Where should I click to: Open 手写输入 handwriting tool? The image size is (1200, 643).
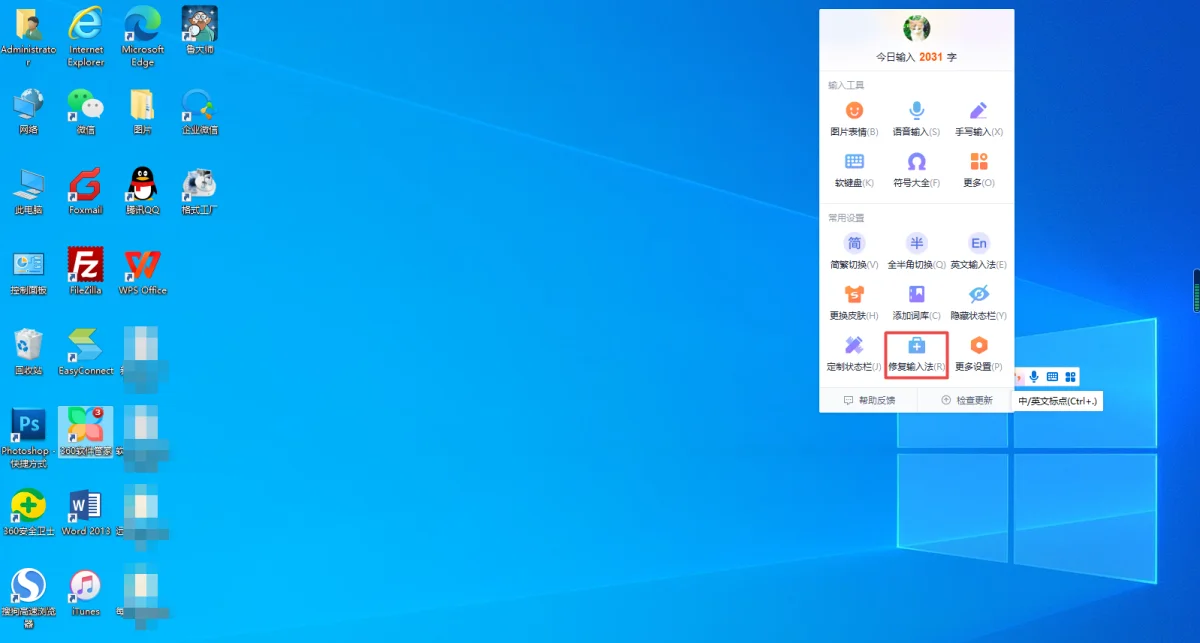click(x=978, y=111)
